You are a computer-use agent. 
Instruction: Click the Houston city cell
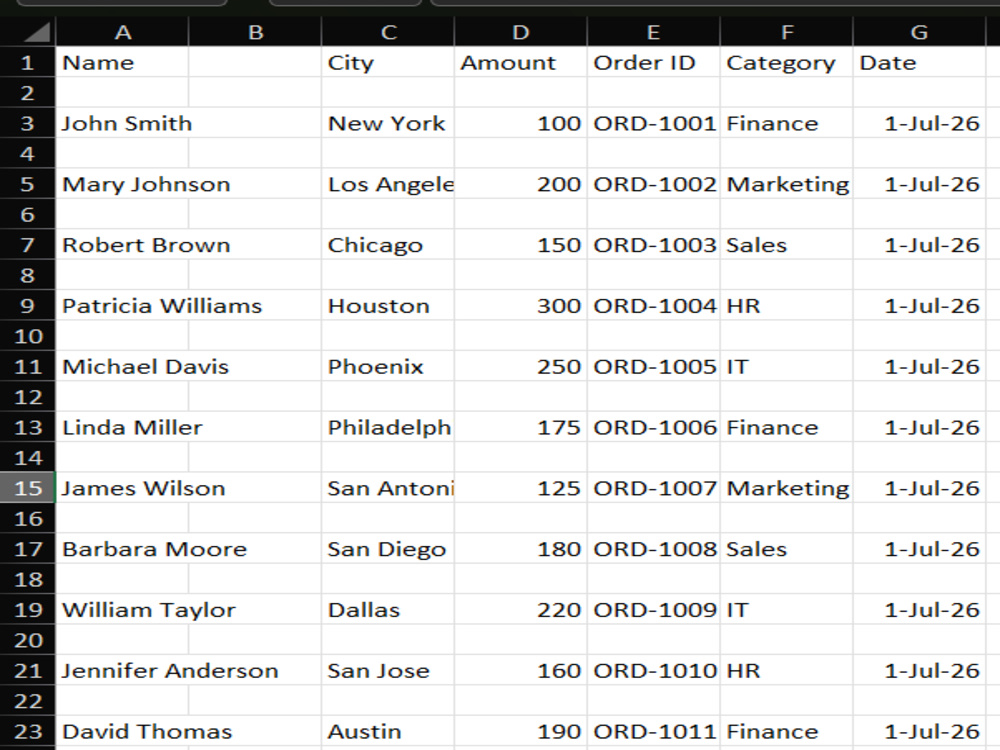pos(388,305)
